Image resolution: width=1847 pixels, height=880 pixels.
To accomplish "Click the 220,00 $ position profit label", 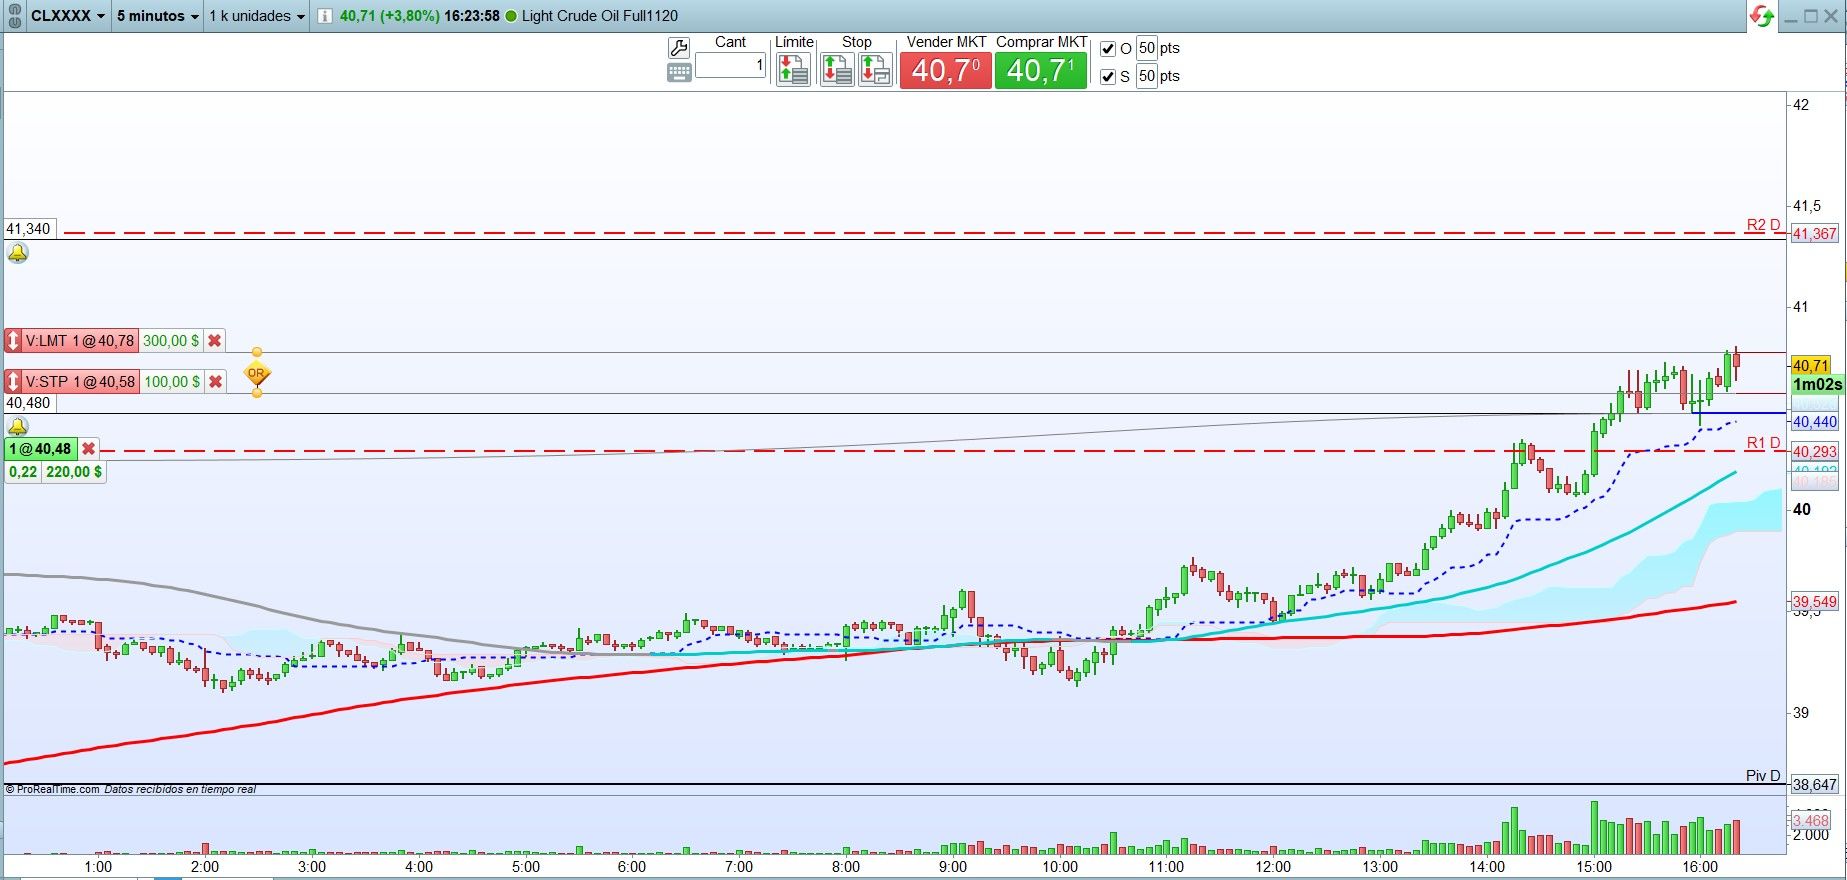I will pyautogui.click(x=74, y=472).
